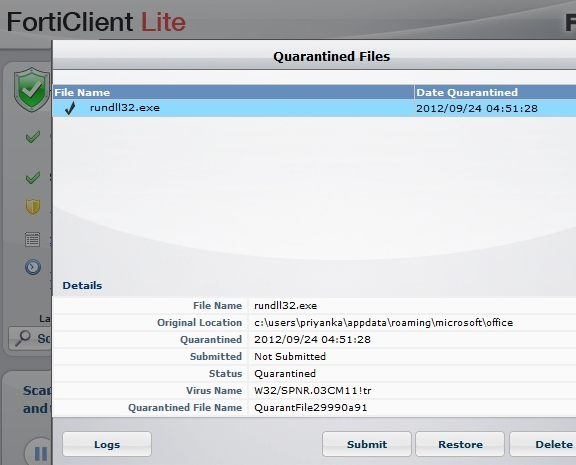The width and height of the screenshot is (576, 465).
Task: Click the Details section heading
Action: coord(82,285)
